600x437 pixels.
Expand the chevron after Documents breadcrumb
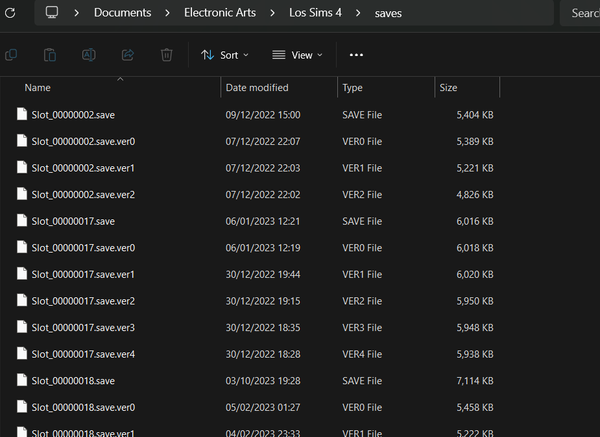167,13
